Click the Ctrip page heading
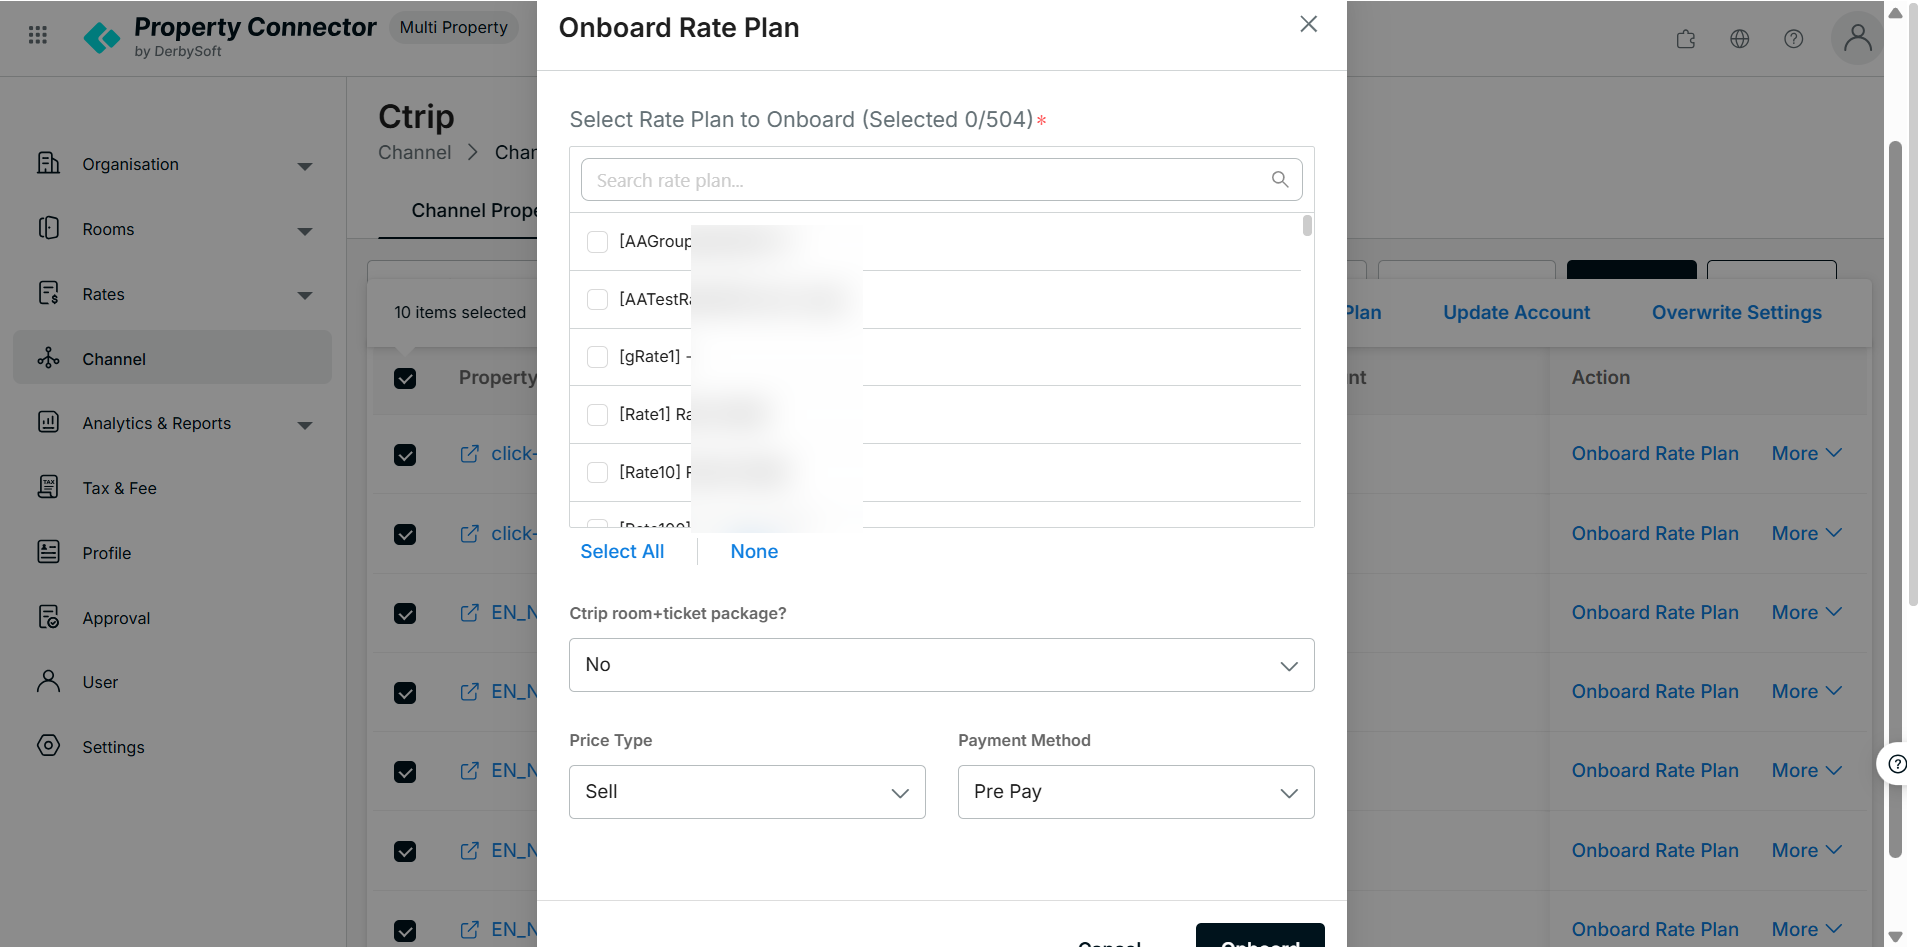The image size is (1920, 947). [x=416, y=116]
